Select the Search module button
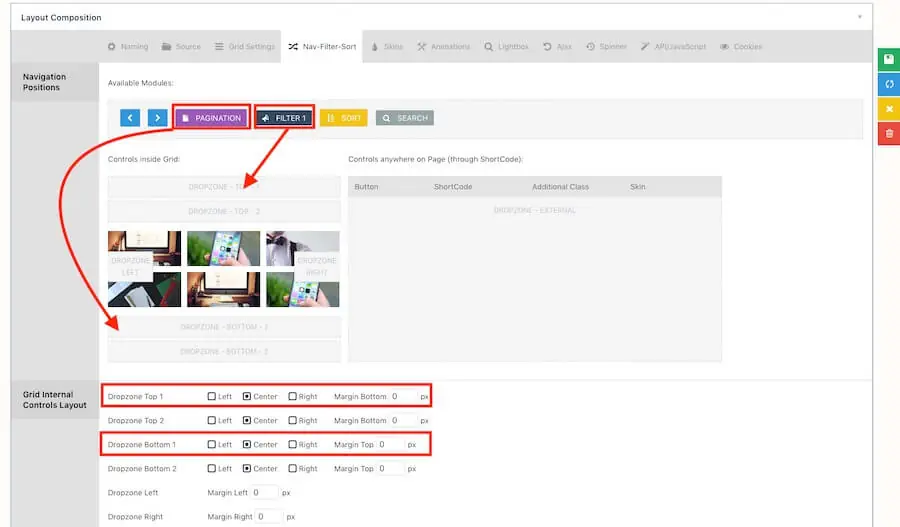Screen dimensions: 900x527 [x=405, y=118]
